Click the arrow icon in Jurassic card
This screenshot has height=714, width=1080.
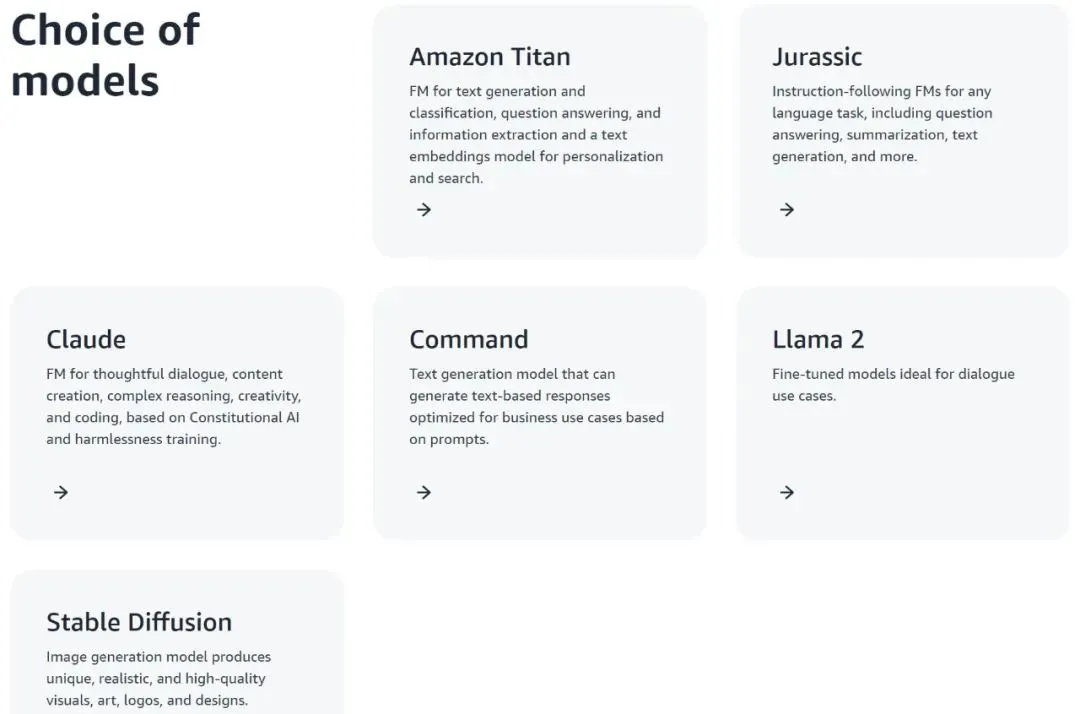787,209
